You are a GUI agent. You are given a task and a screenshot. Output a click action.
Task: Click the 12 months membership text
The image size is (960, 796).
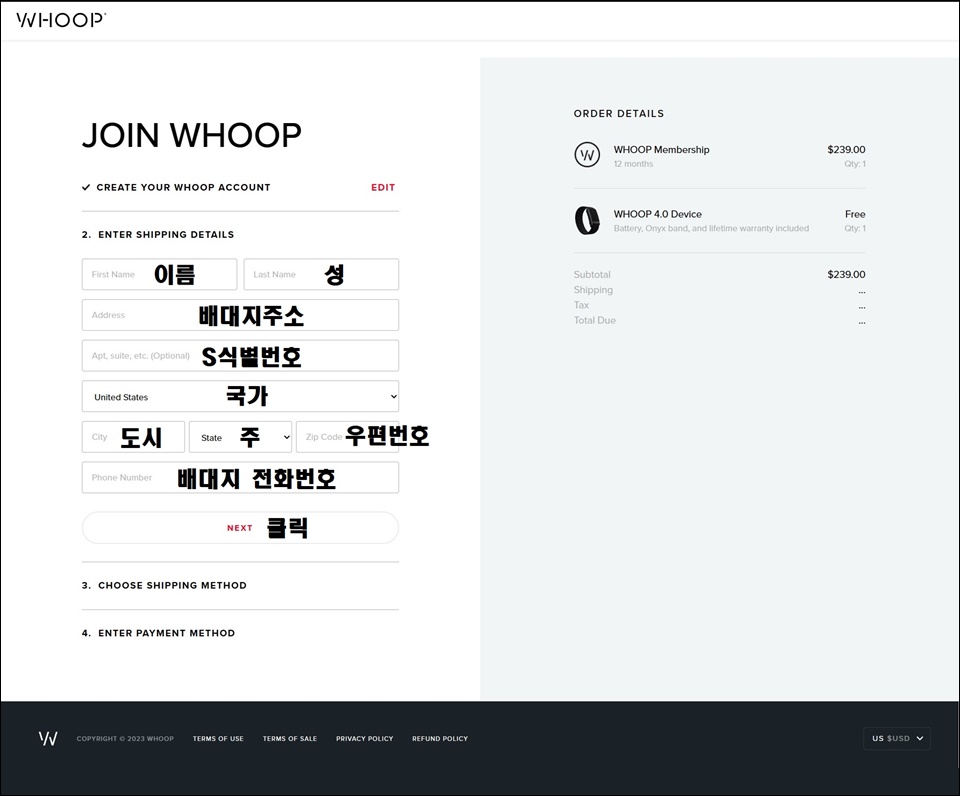(633, 163)
